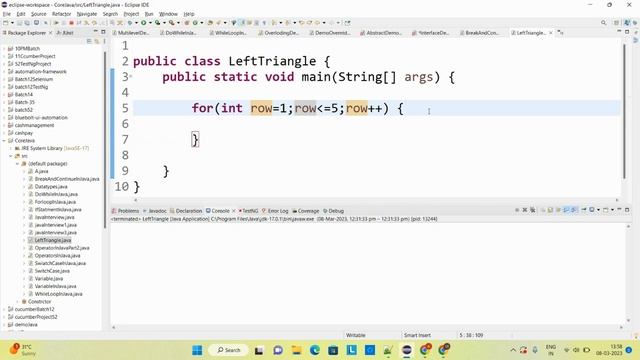Switch to the JUnit view tab
Screen dimensions: 640x360
click(65, 33)
